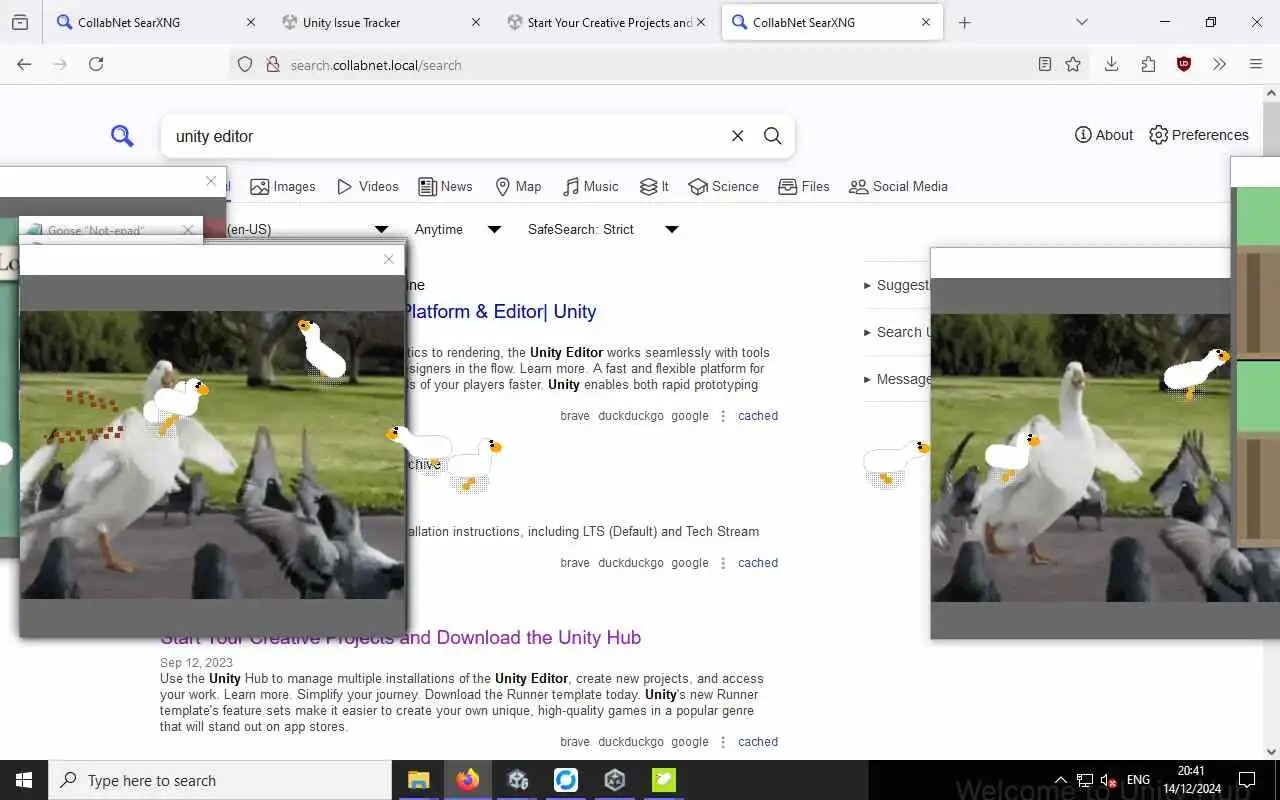
Task: Open the About page
Action: click(x=1104, y=135)
